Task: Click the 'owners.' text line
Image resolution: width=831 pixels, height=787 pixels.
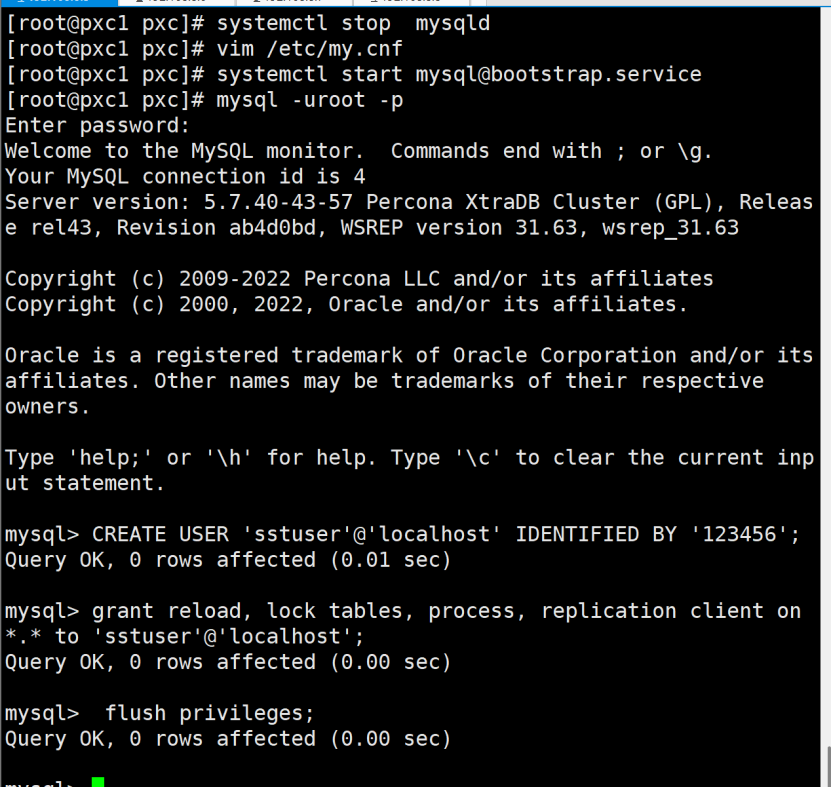Action: [x=48, y=406]
